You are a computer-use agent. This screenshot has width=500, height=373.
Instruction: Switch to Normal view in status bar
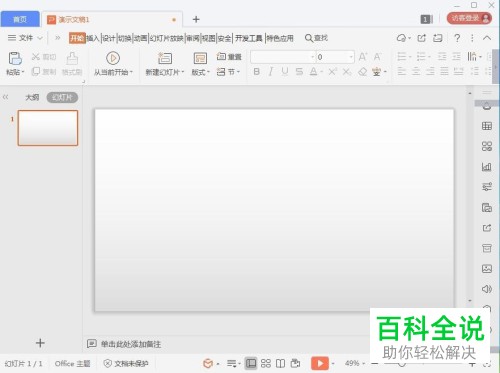coord(251,363)
